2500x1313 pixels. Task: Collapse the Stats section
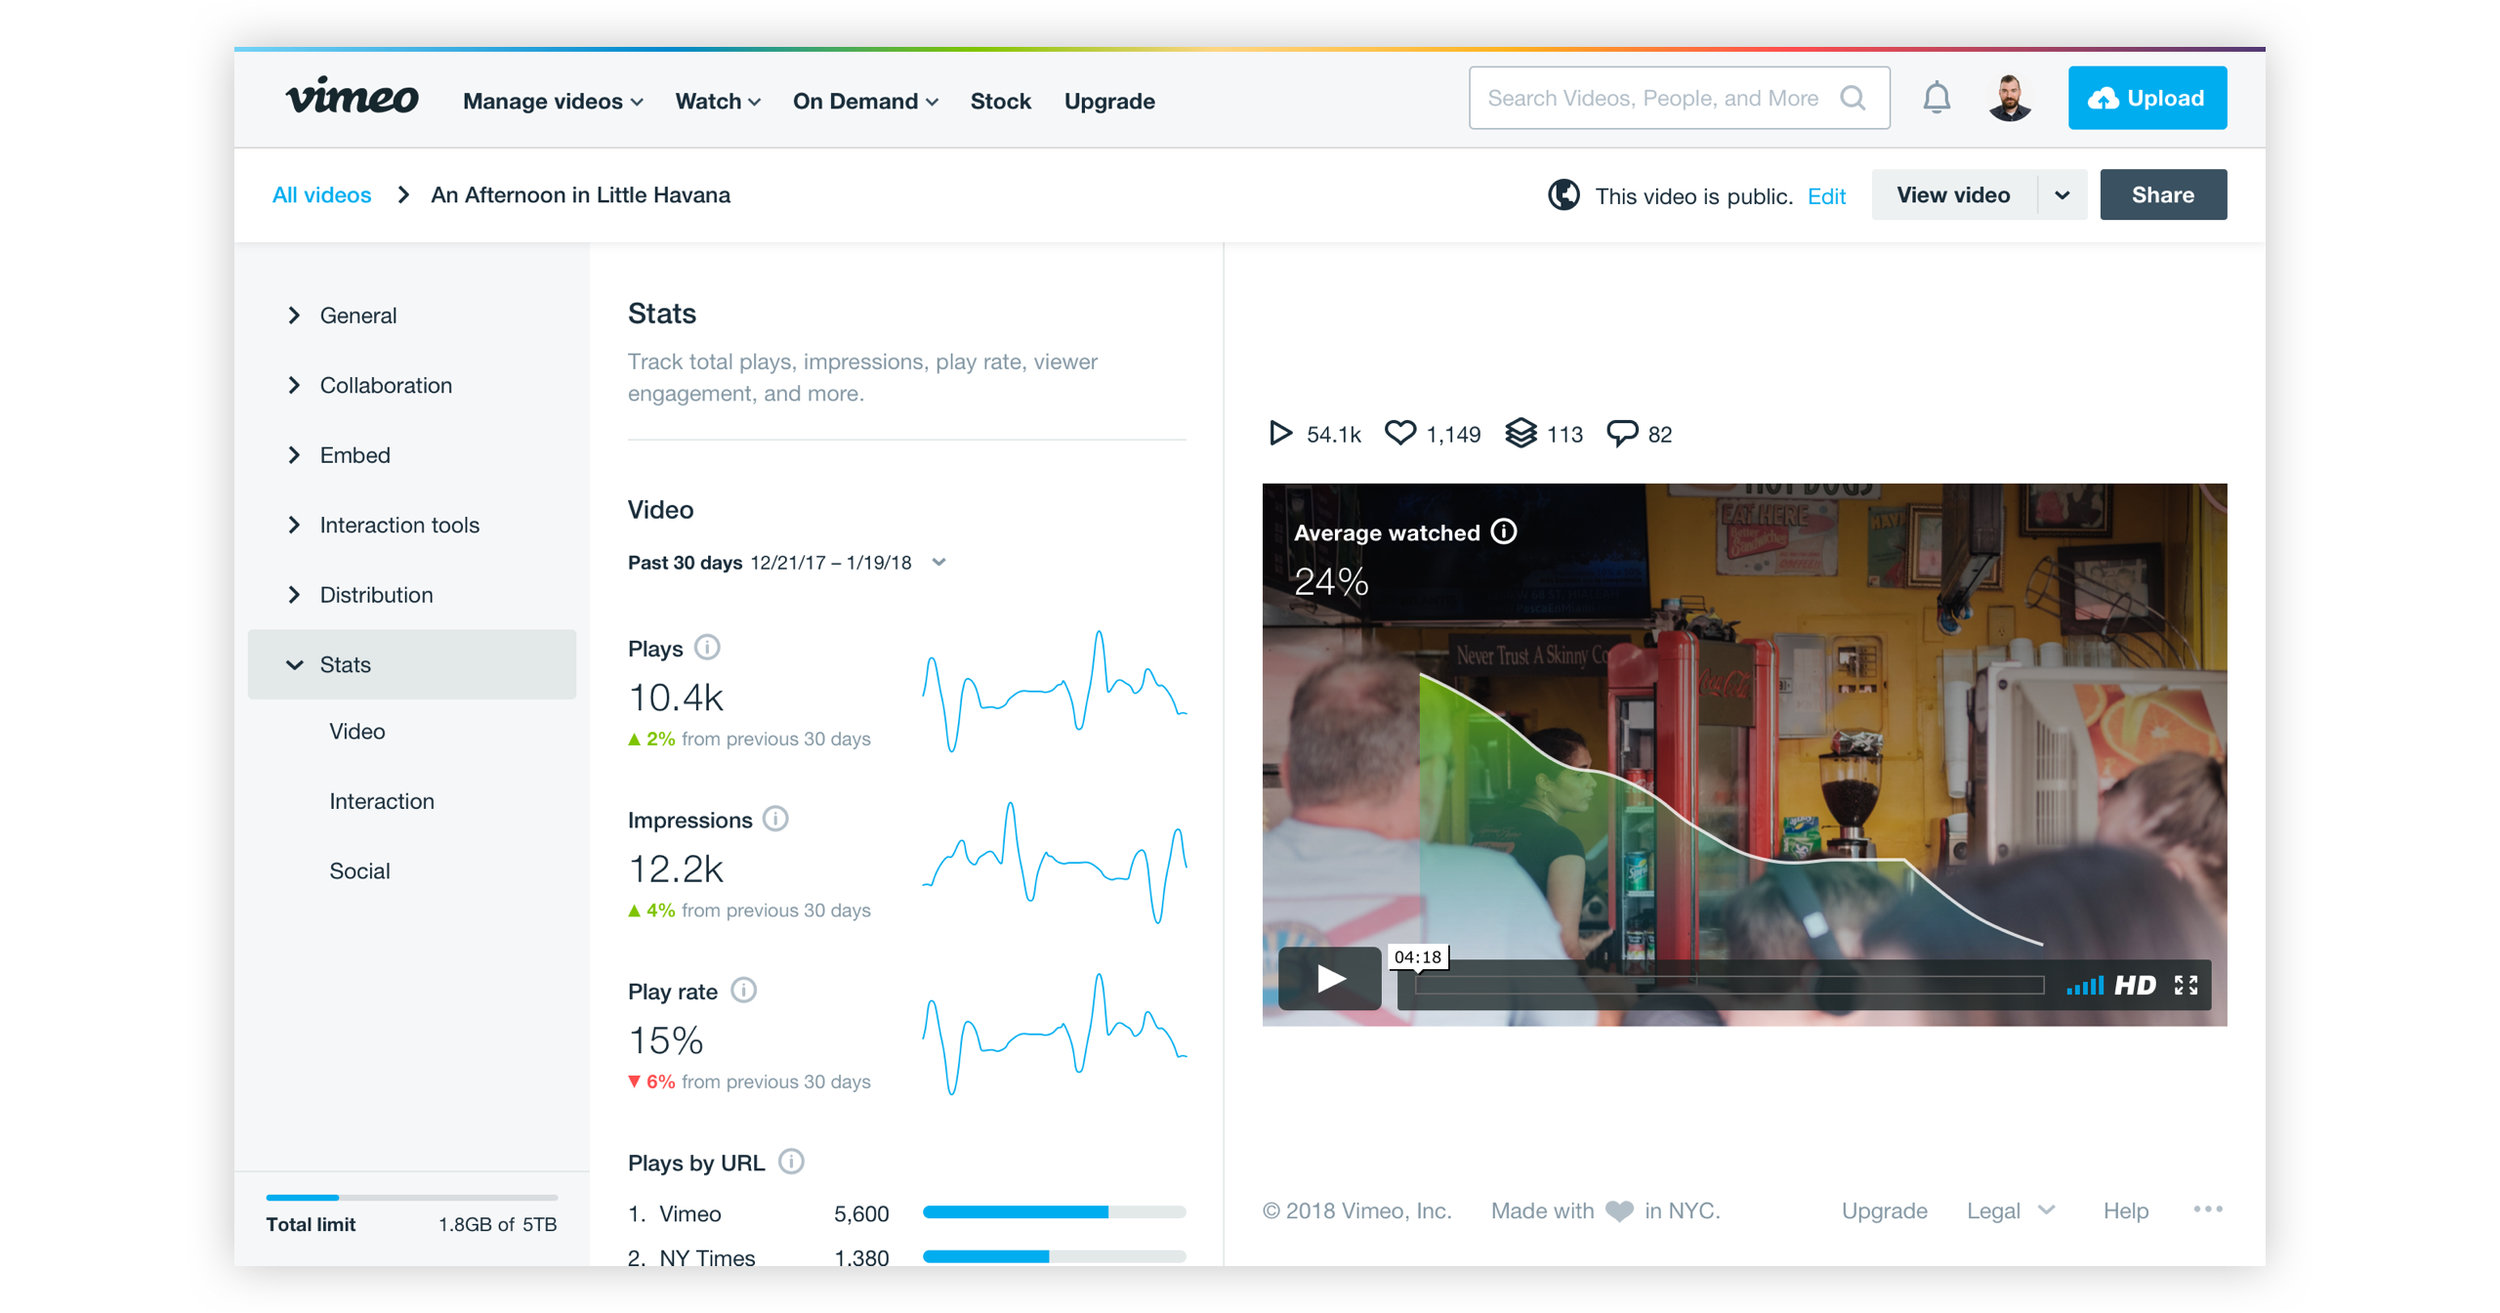click(411, 664)
